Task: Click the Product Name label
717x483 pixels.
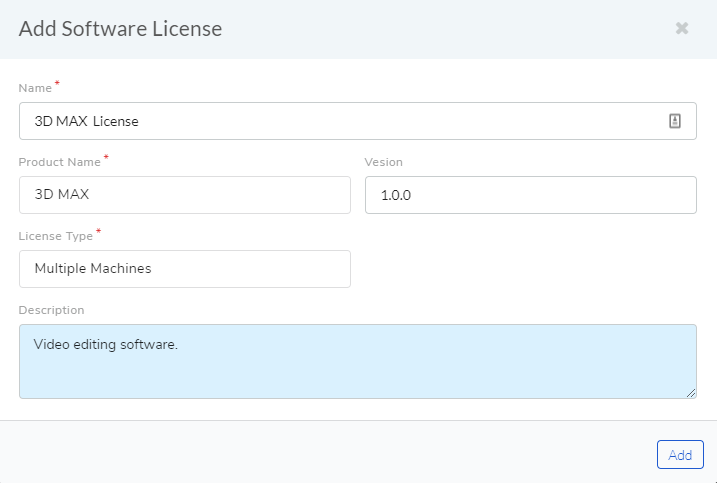Action: (59, 162)
